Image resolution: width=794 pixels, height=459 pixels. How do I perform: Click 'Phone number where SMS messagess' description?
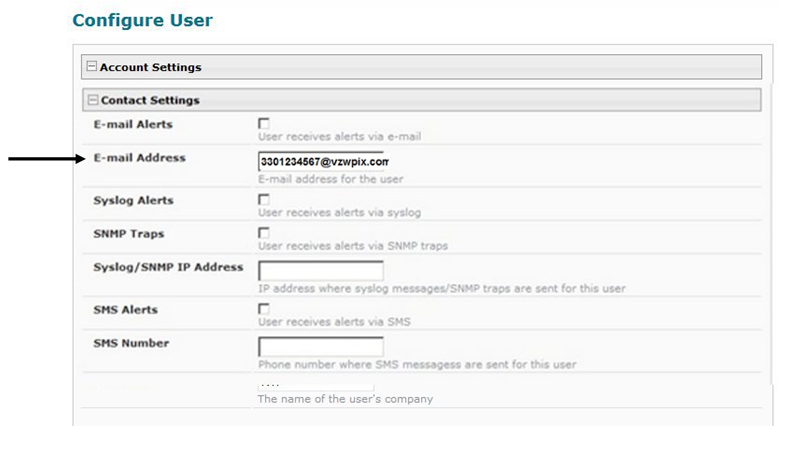coord(417,365)
